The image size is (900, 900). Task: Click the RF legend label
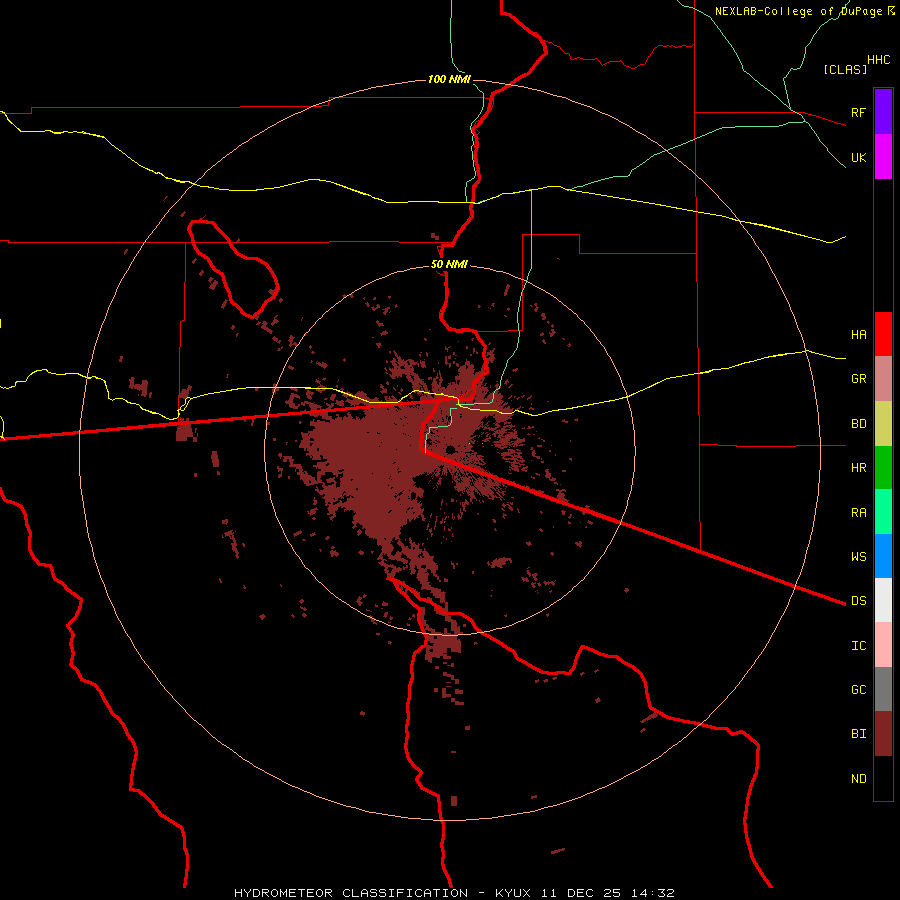(x=858, y=112)
